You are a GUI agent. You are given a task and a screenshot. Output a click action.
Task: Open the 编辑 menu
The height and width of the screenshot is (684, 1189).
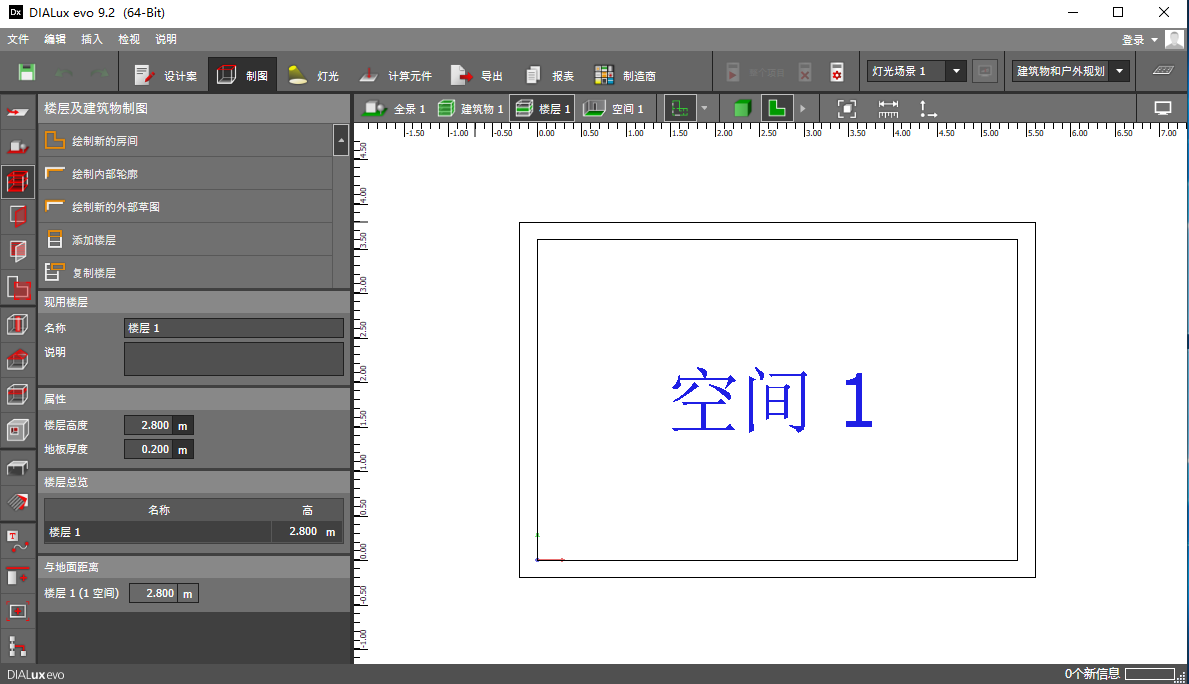coord(55,39)
